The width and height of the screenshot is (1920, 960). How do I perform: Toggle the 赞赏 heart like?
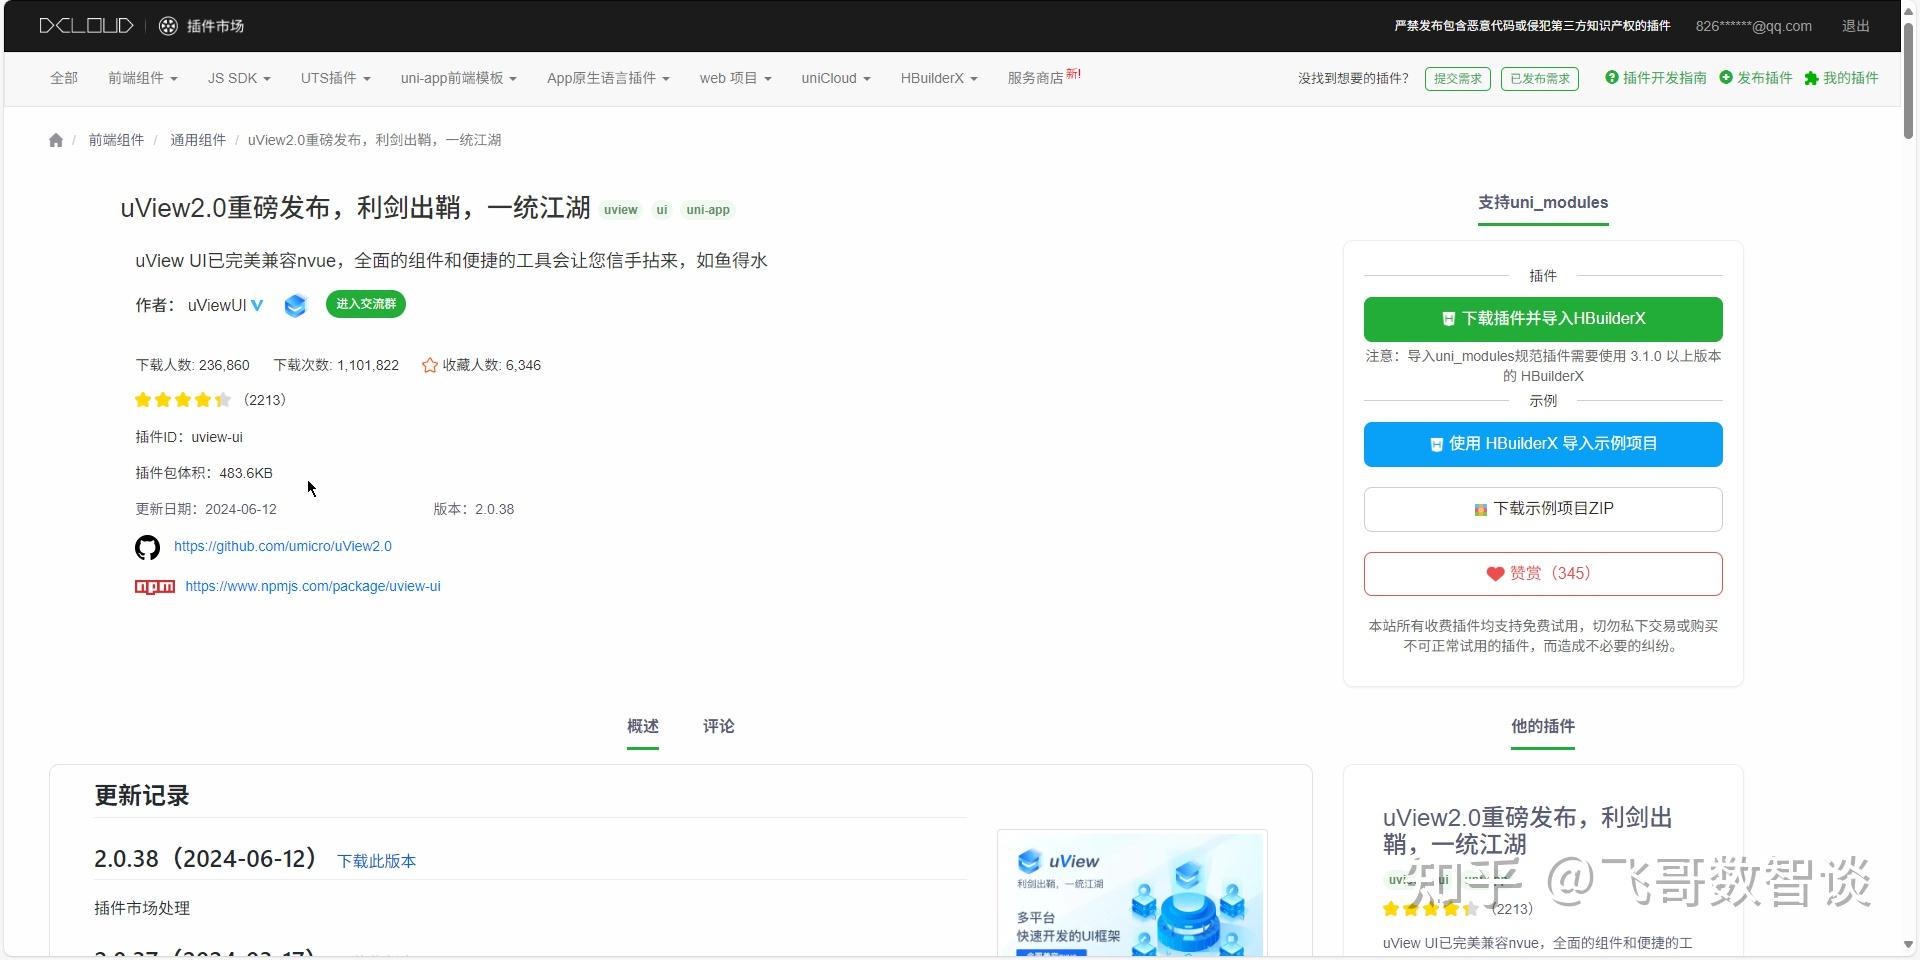click(1494, 573)
